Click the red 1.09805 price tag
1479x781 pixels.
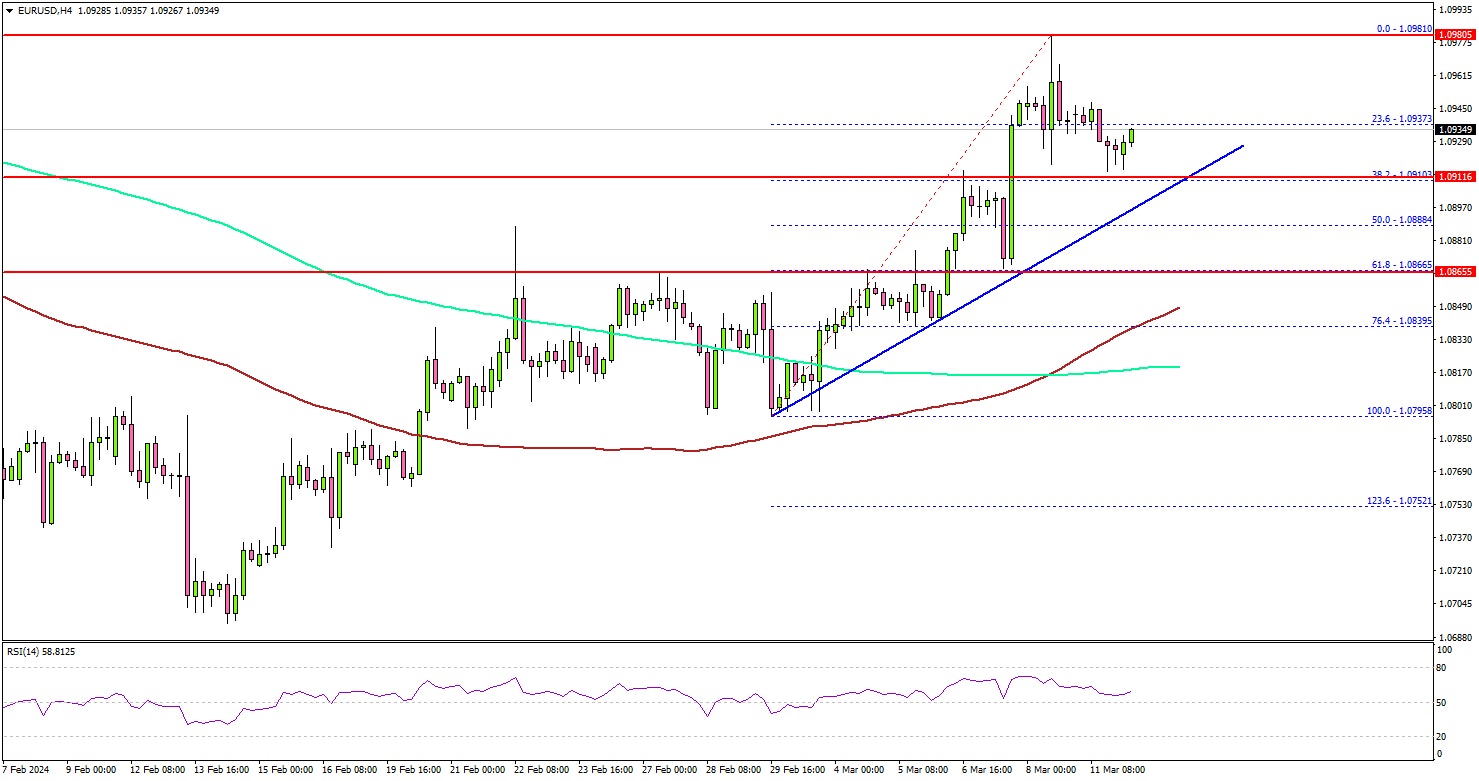coord(1456,36)
